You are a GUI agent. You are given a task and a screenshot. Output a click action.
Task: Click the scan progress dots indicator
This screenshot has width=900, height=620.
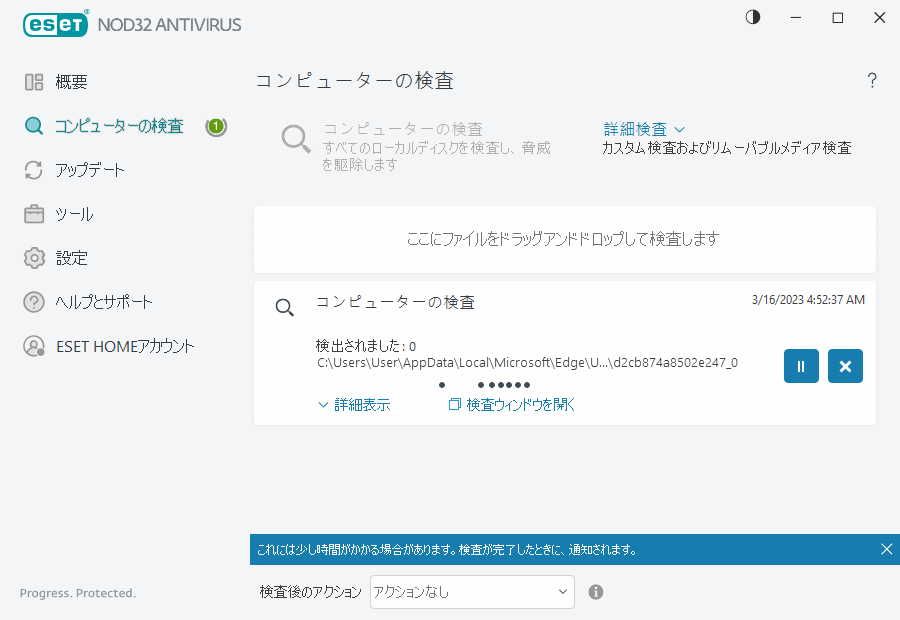point(485,384)
